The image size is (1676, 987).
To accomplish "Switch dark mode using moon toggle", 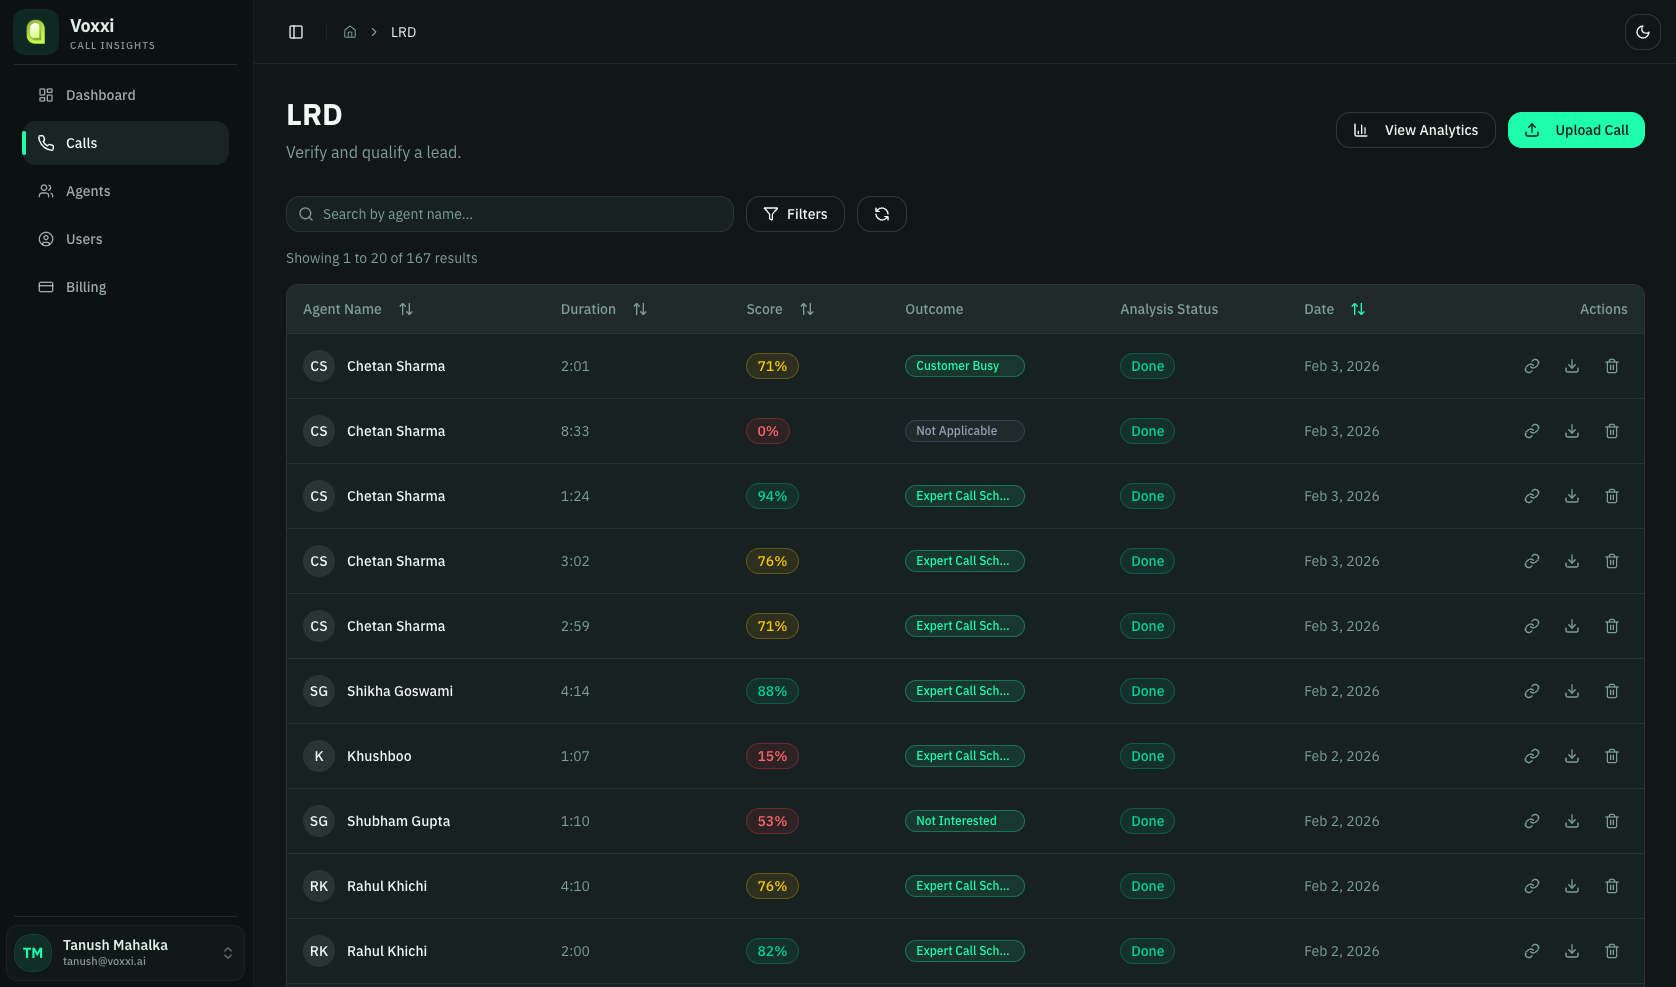I will 1642,32.
